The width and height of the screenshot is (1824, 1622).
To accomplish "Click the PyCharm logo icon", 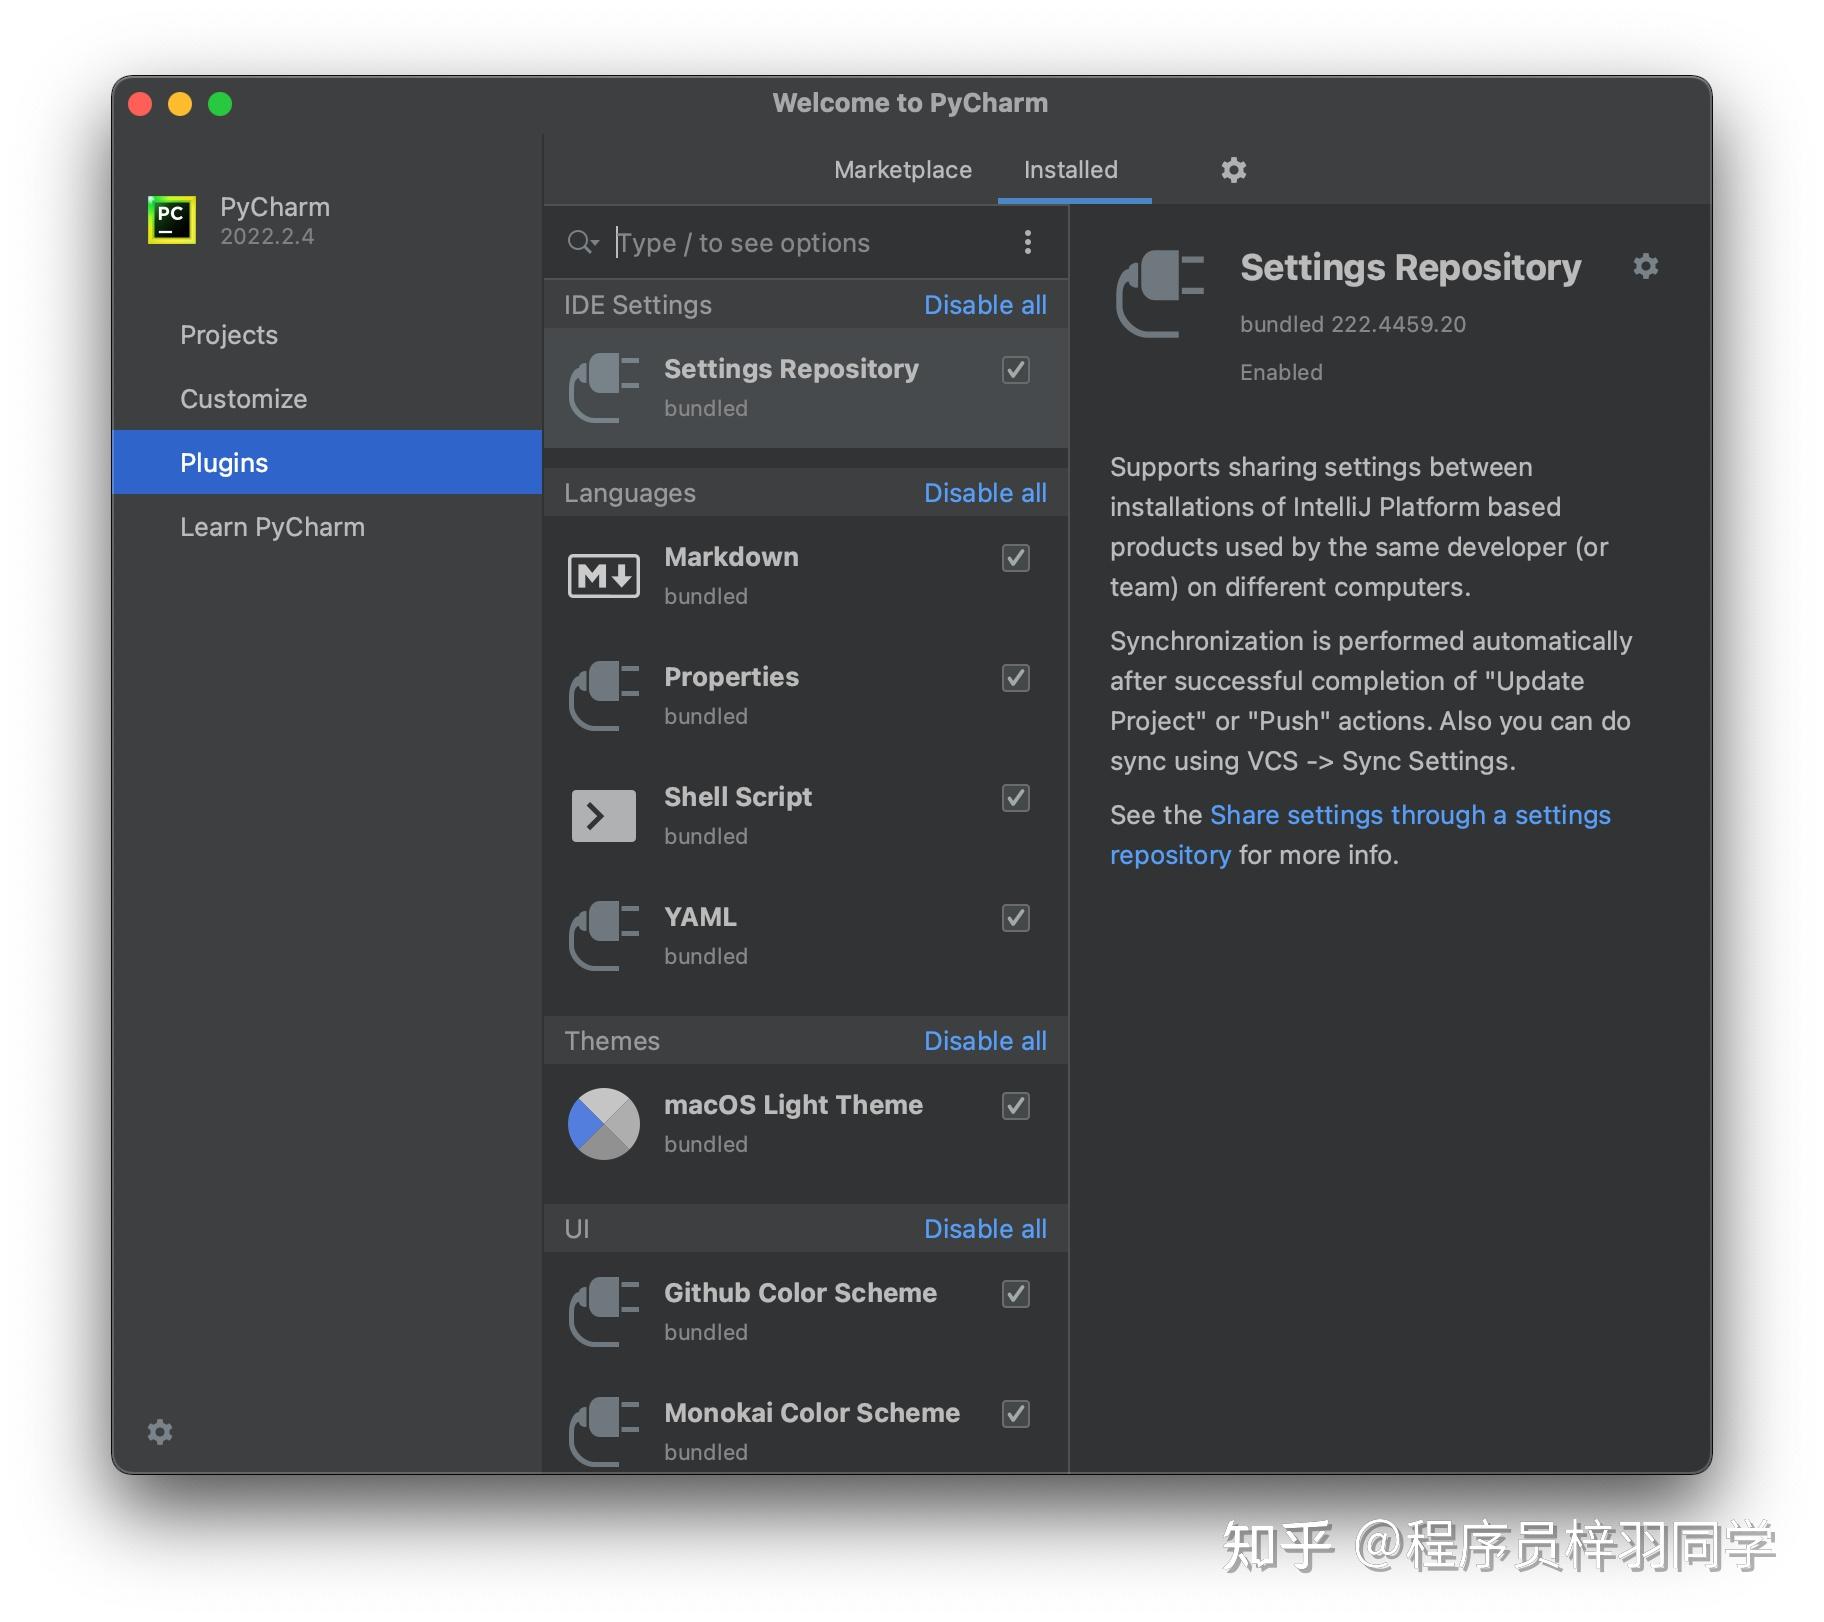I will (x=171, y=220).
